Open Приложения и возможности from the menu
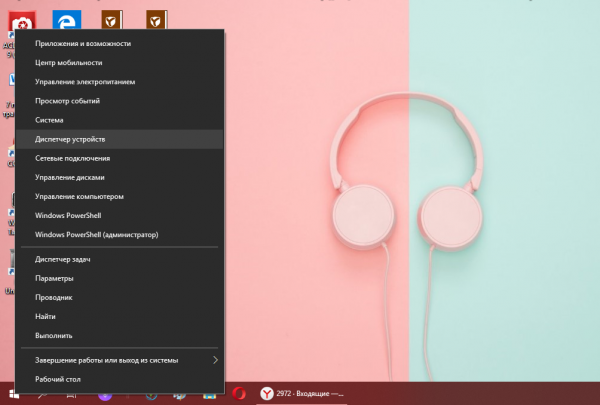 119,44
